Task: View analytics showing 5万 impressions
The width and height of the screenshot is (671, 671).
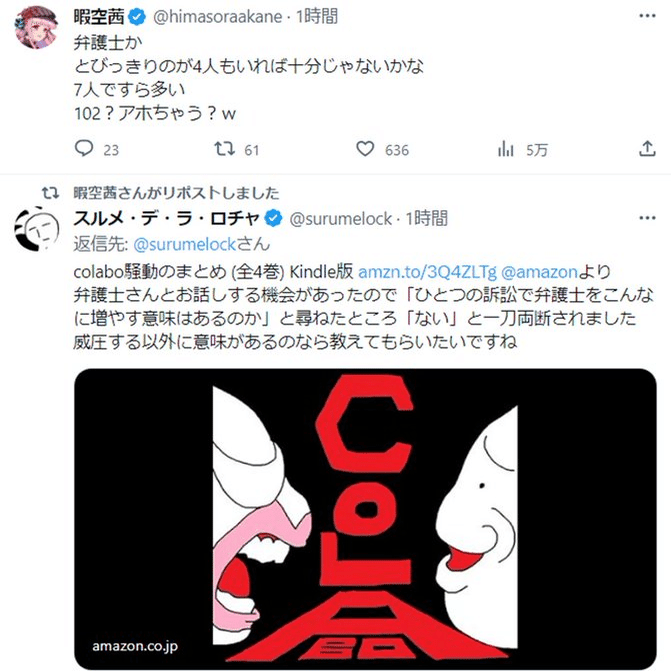Action: point(506,149)
